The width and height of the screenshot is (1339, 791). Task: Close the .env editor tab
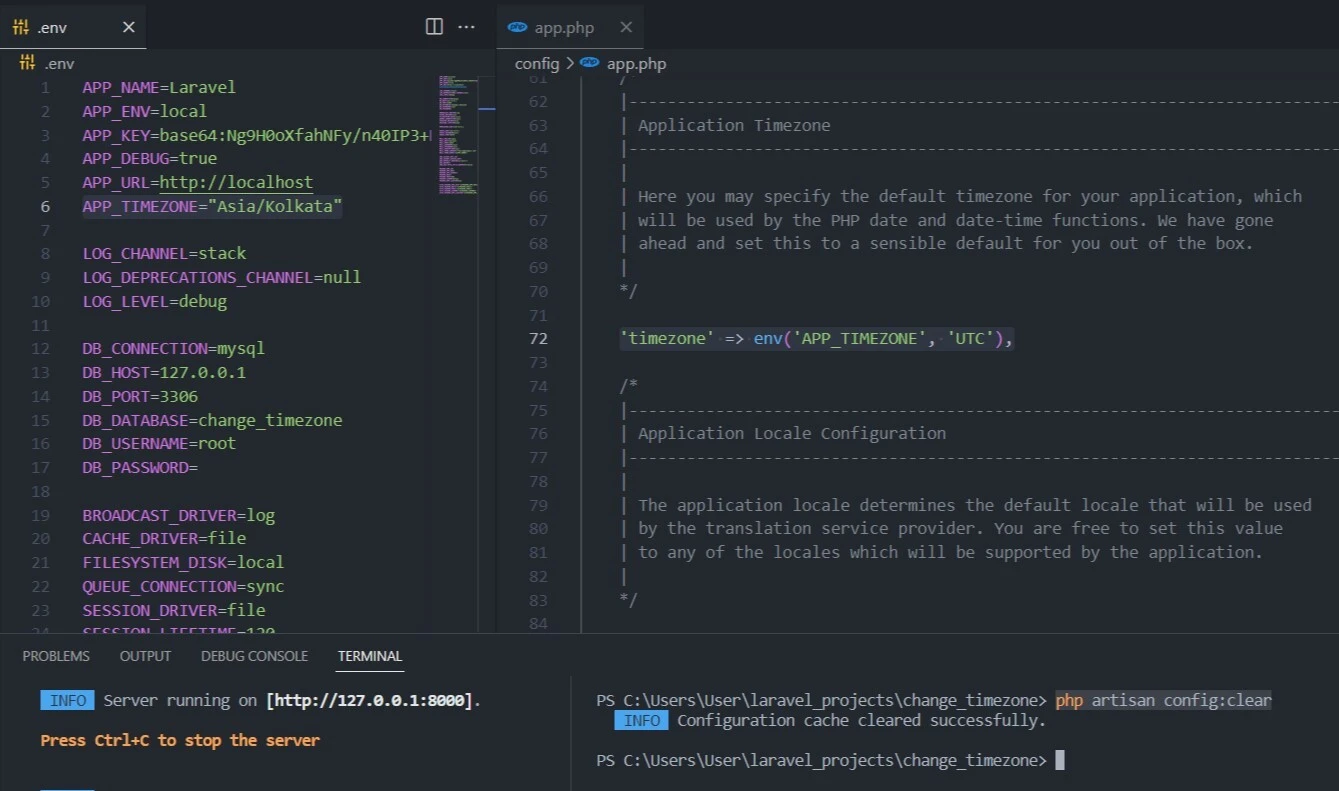click(x=128, y=27)
